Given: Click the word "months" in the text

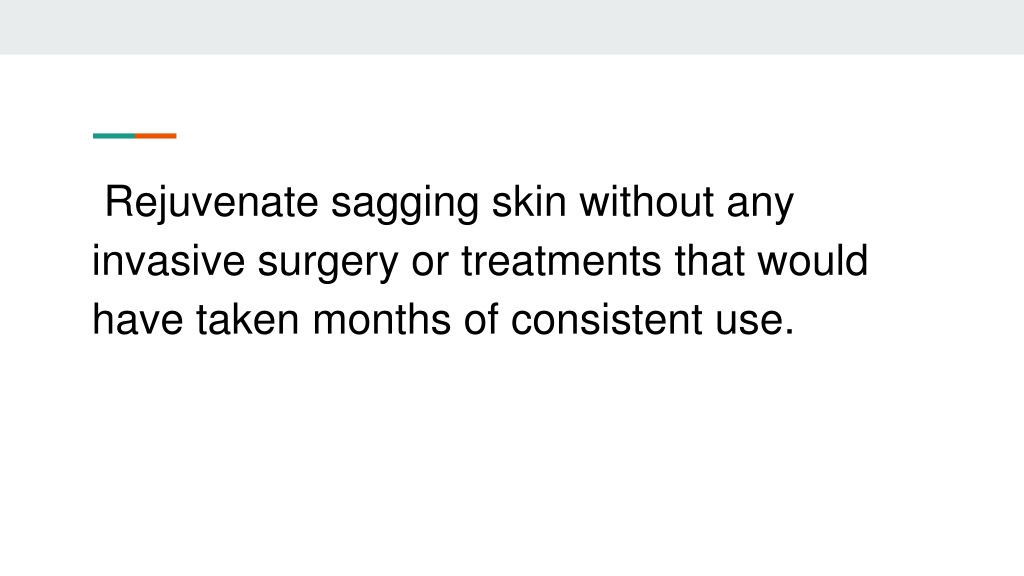Looking at the screenshot, I should click(382, 319).
